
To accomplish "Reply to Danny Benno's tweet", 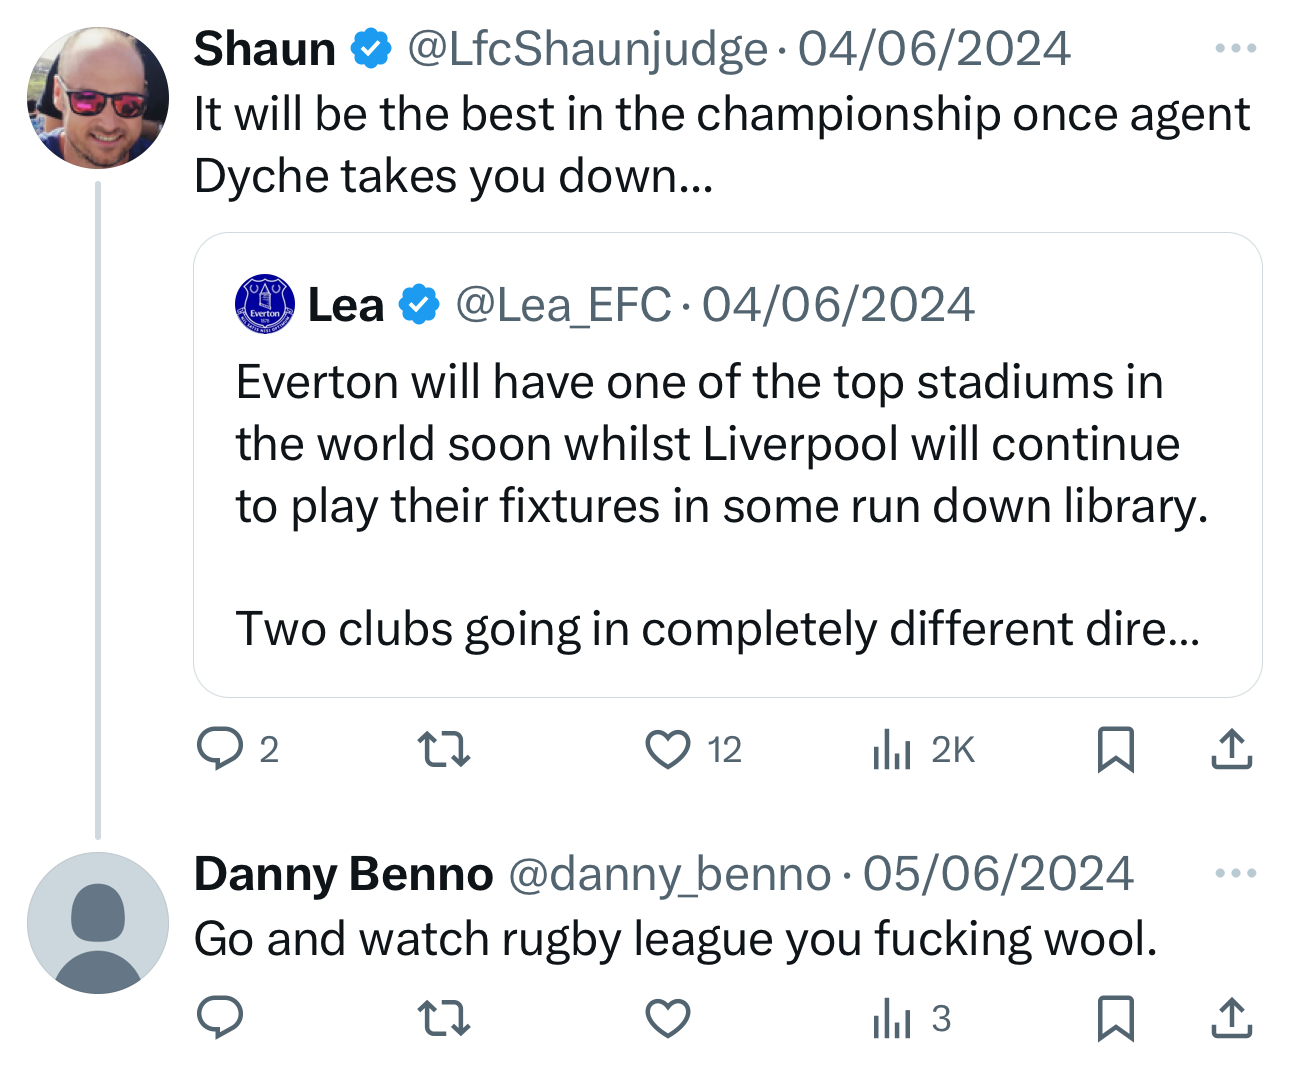I will (x=220, y=1018).
